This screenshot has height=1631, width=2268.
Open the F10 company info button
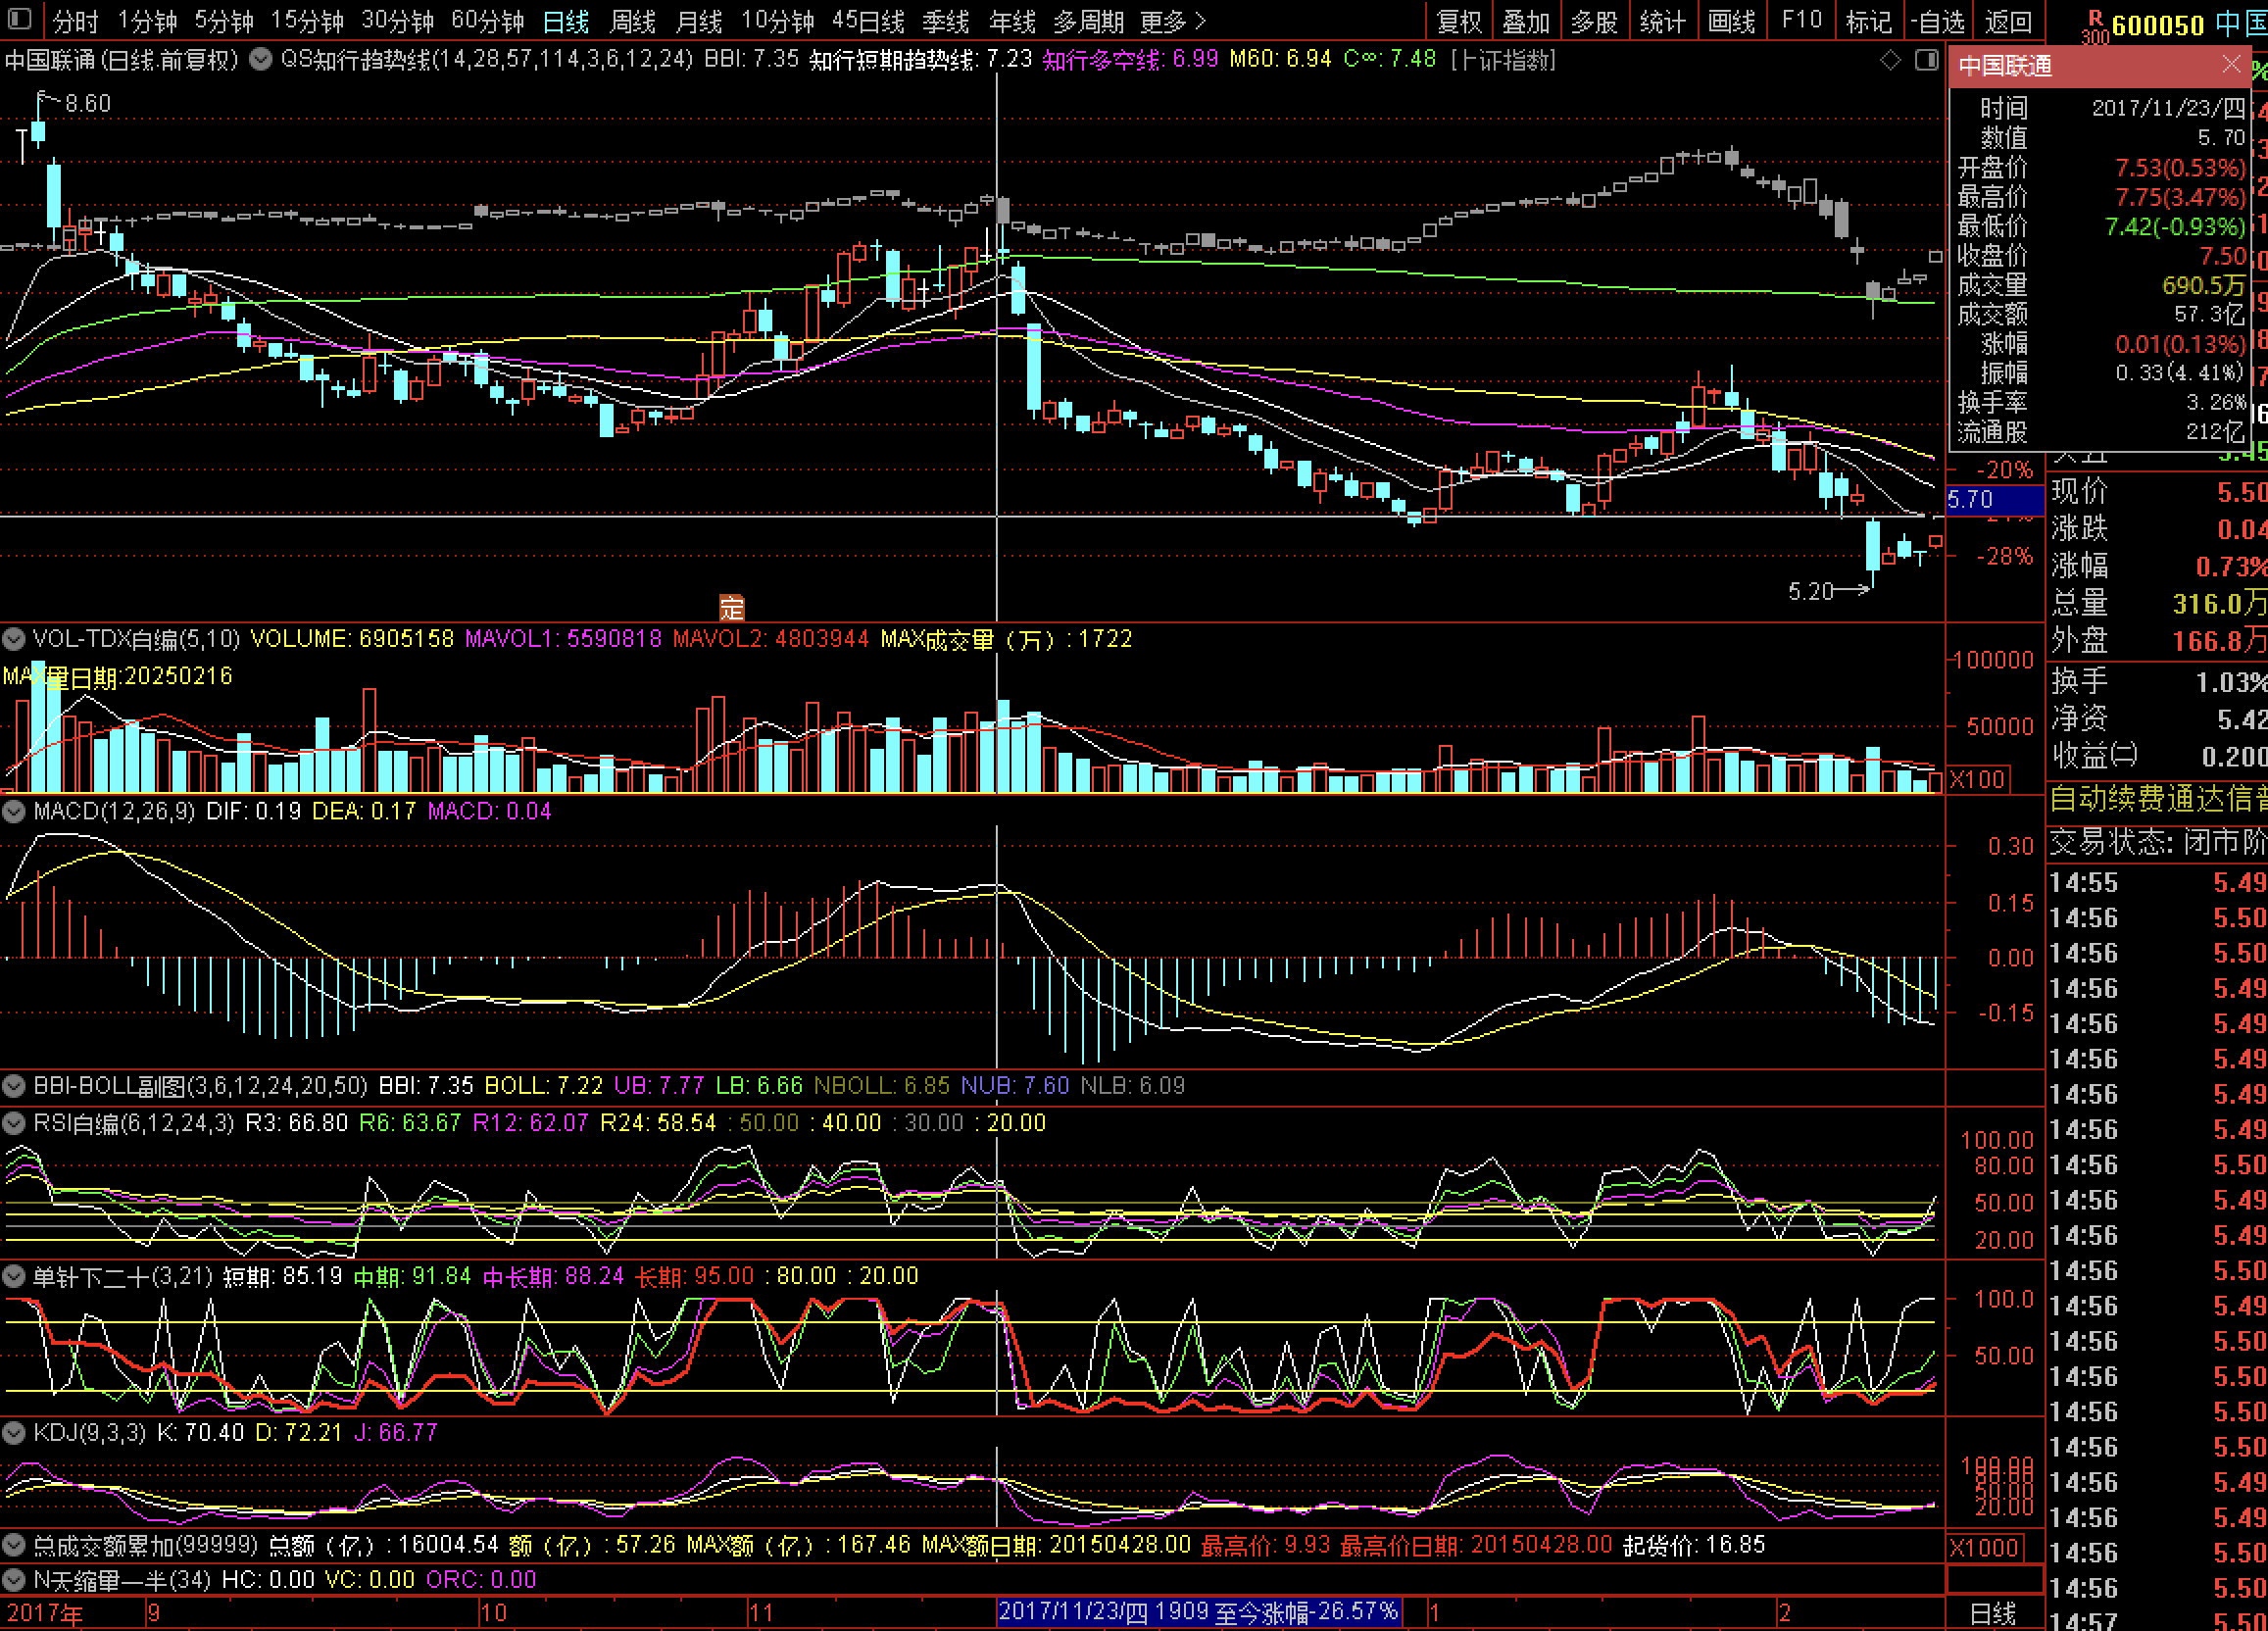1801,21
